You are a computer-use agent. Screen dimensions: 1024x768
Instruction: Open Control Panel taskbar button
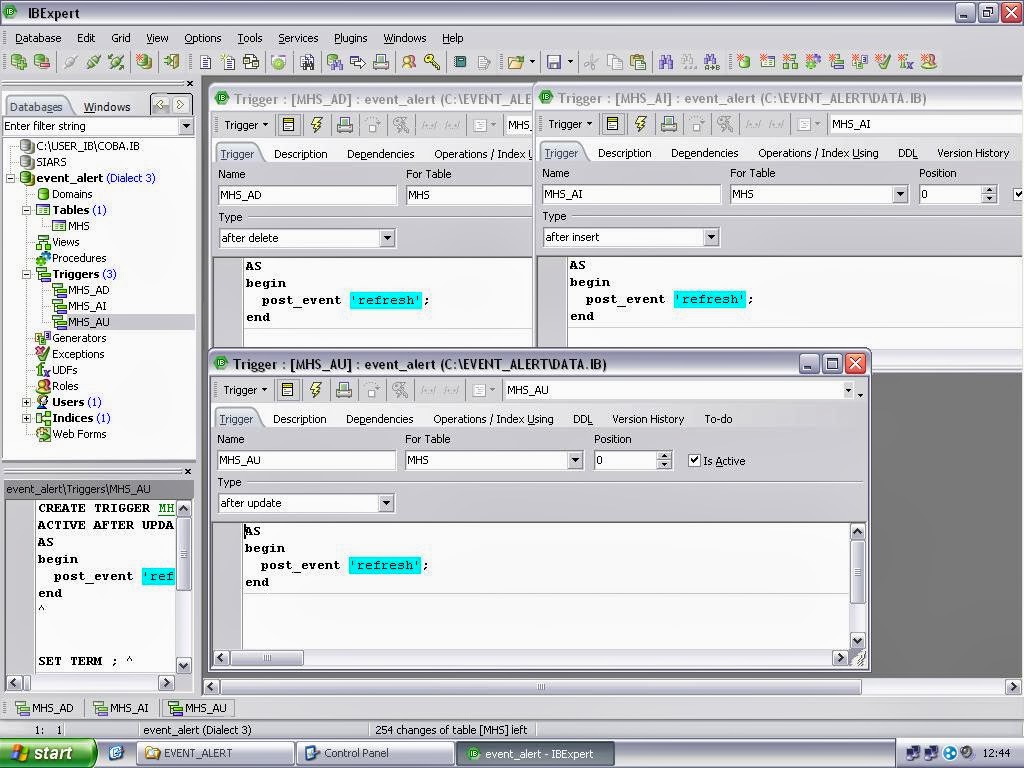(x=374, y=753)
